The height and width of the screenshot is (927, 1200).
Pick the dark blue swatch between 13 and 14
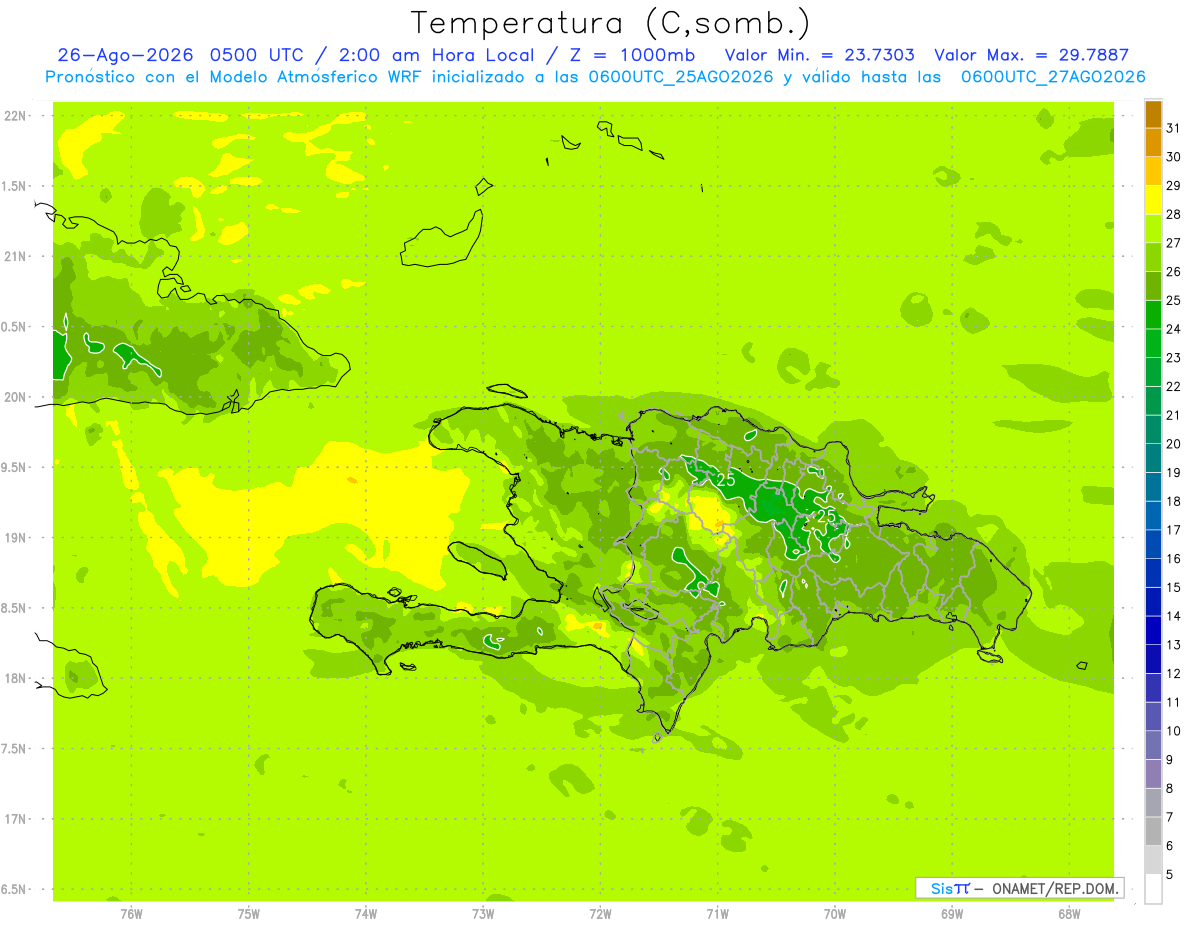click(x=1153, y=630)
